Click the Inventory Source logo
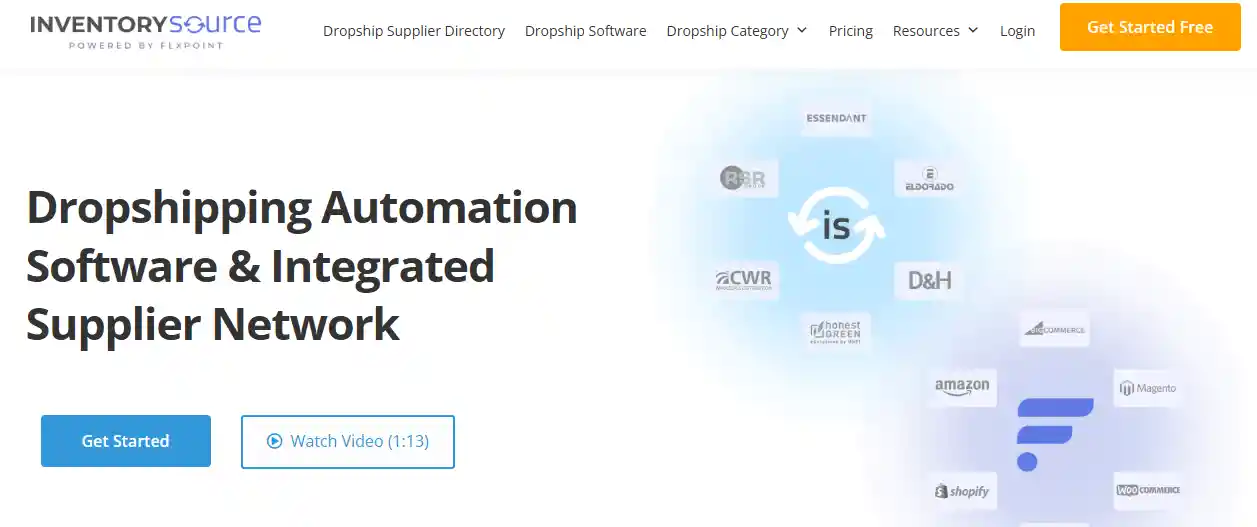Screen dimensions: 1257x527 (x=146, y=30)
